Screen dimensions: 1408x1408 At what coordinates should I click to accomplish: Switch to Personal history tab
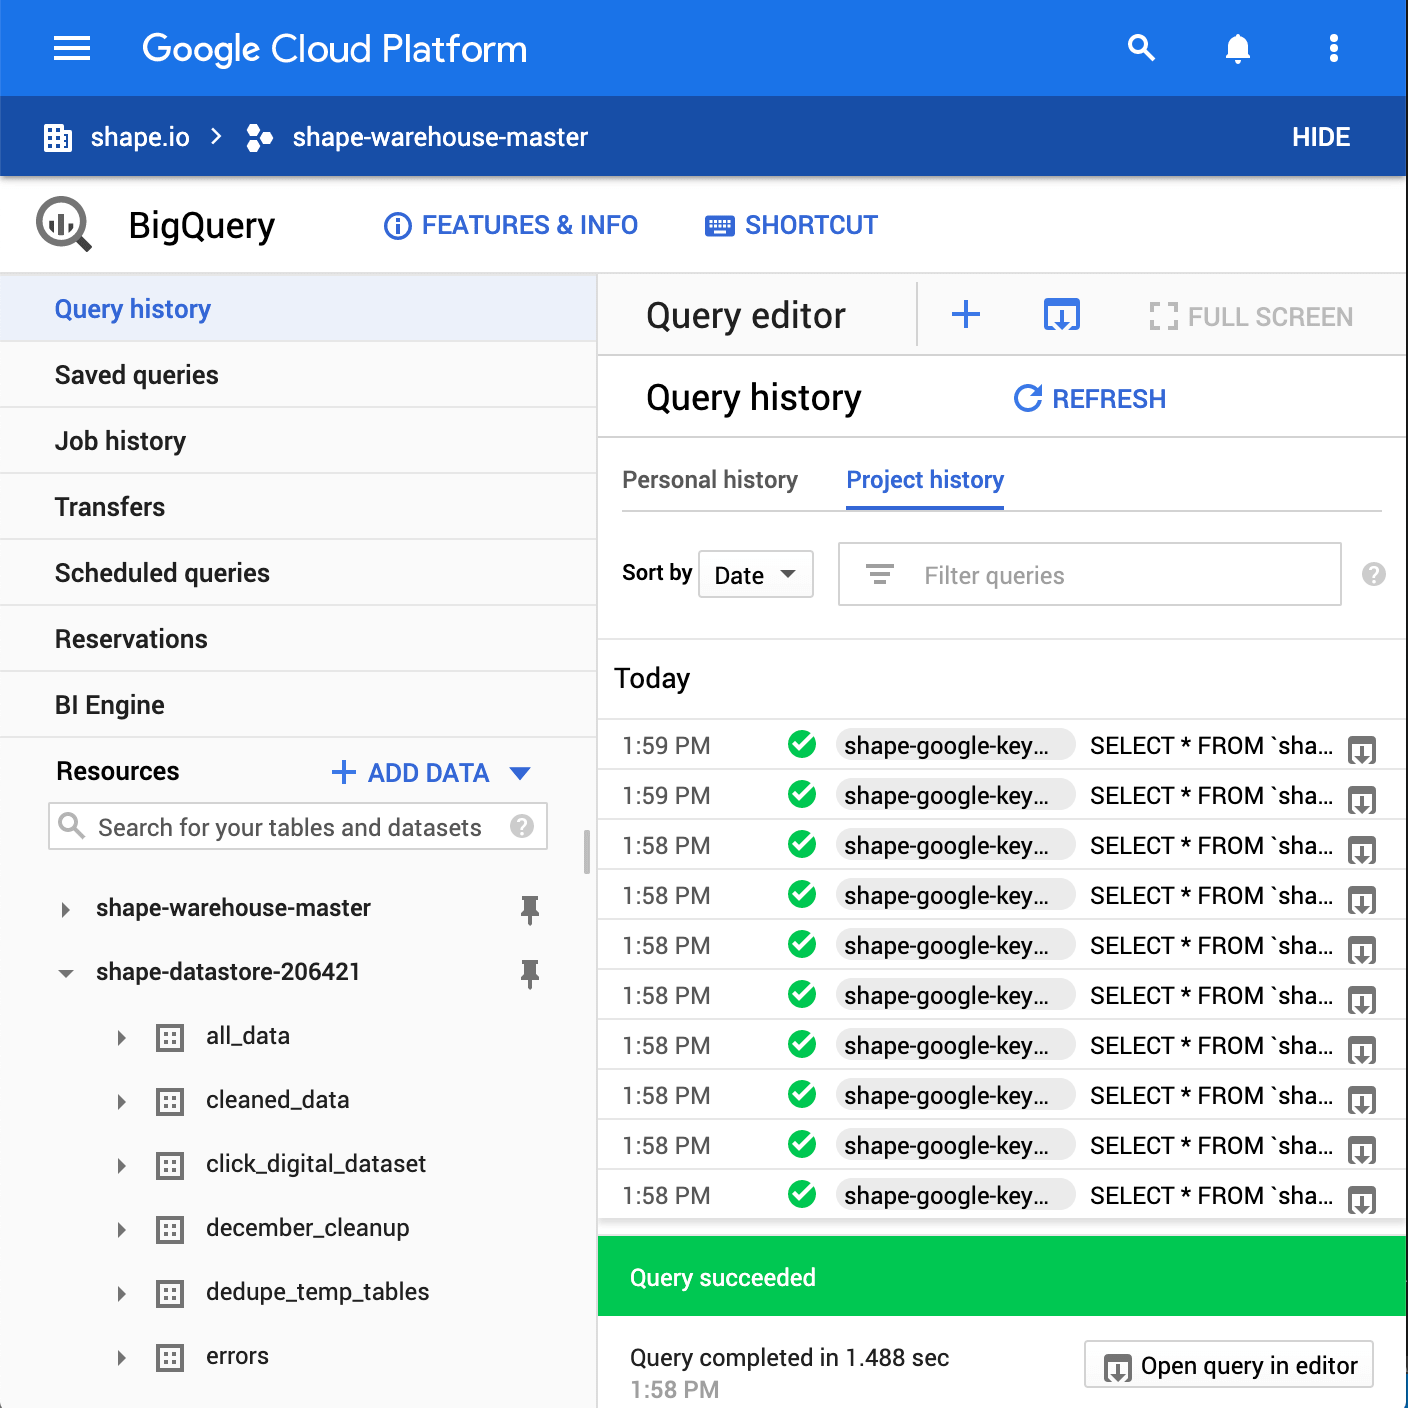(x=710, y=480)
